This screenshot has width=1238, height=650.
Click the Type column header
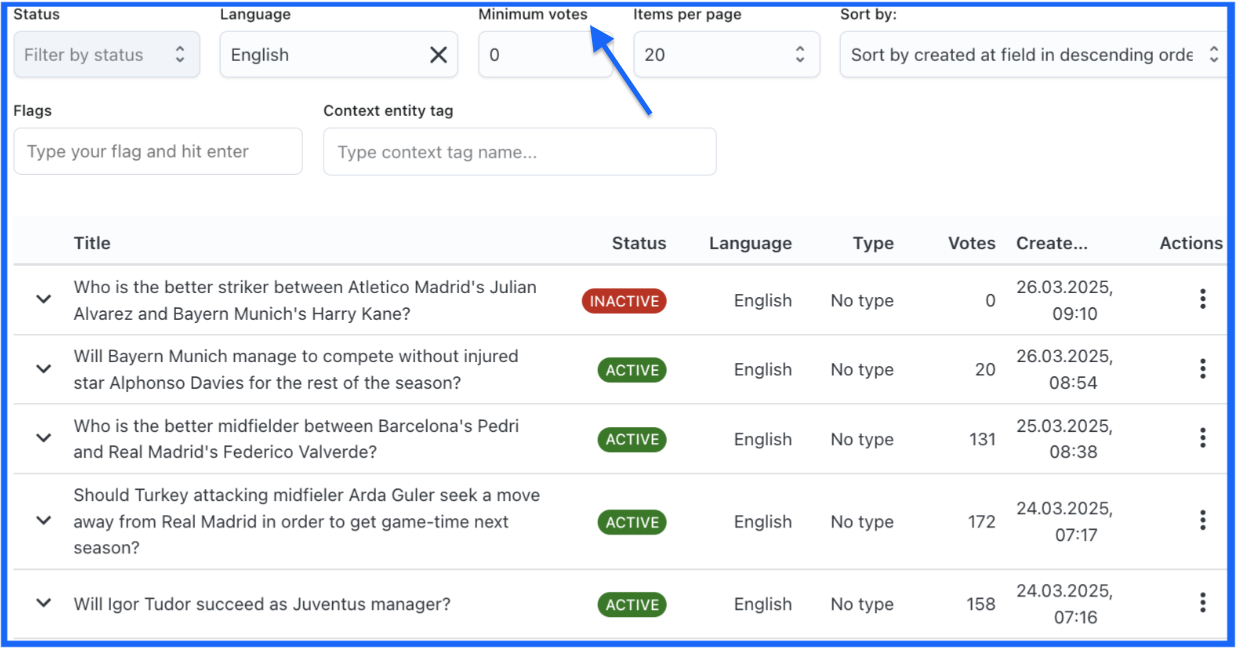pos(873,243)
